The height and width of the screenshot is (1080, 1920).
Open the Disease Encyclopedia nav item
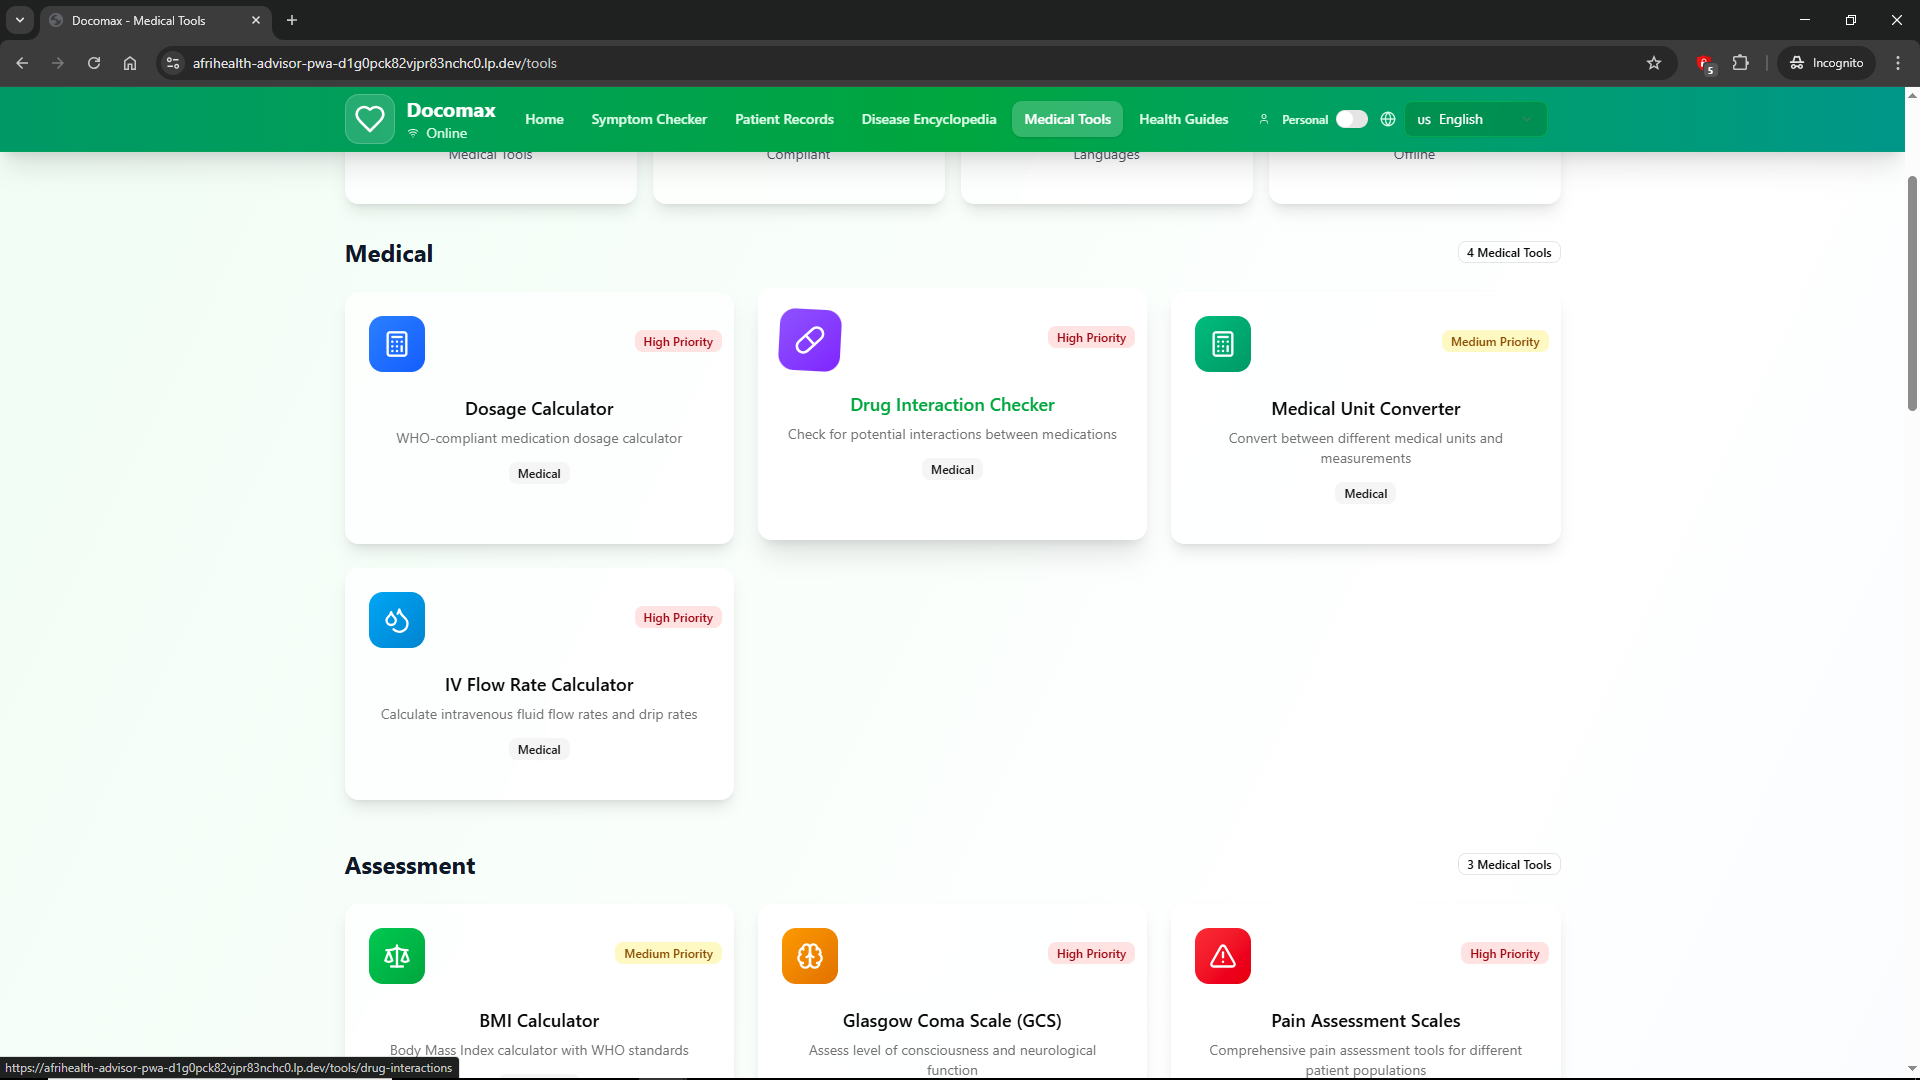[x=928, y=119]
